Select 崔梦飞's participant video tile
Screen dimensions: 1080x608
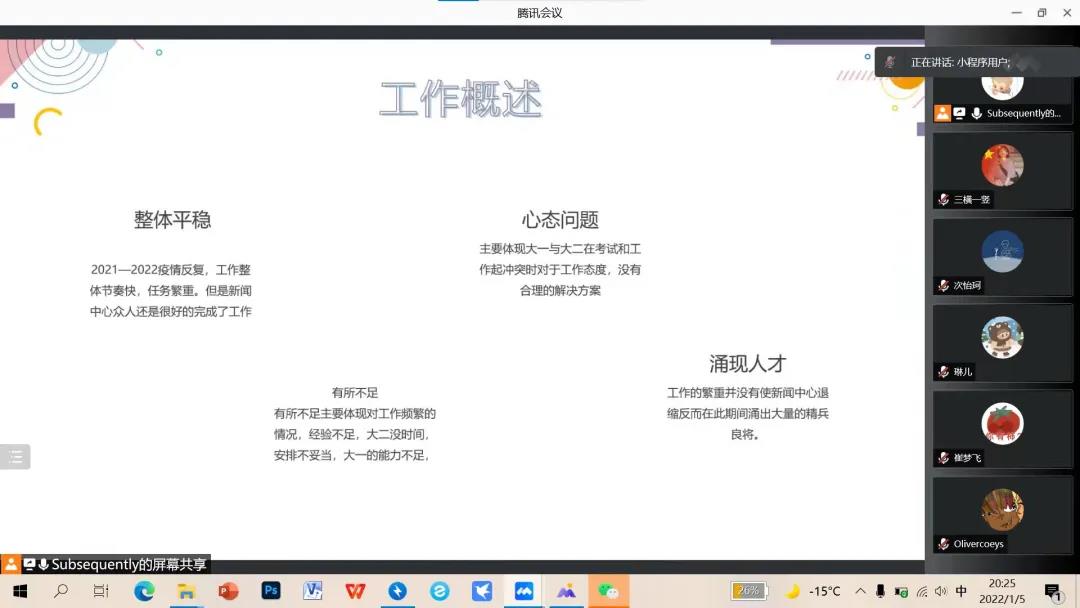[x=1002, y=428]
